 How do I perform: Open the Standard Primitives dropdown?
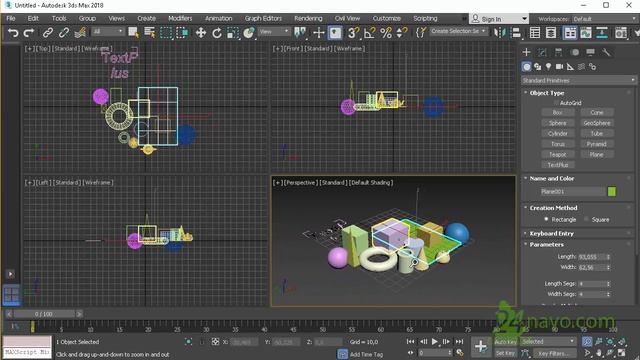point(579,80)
